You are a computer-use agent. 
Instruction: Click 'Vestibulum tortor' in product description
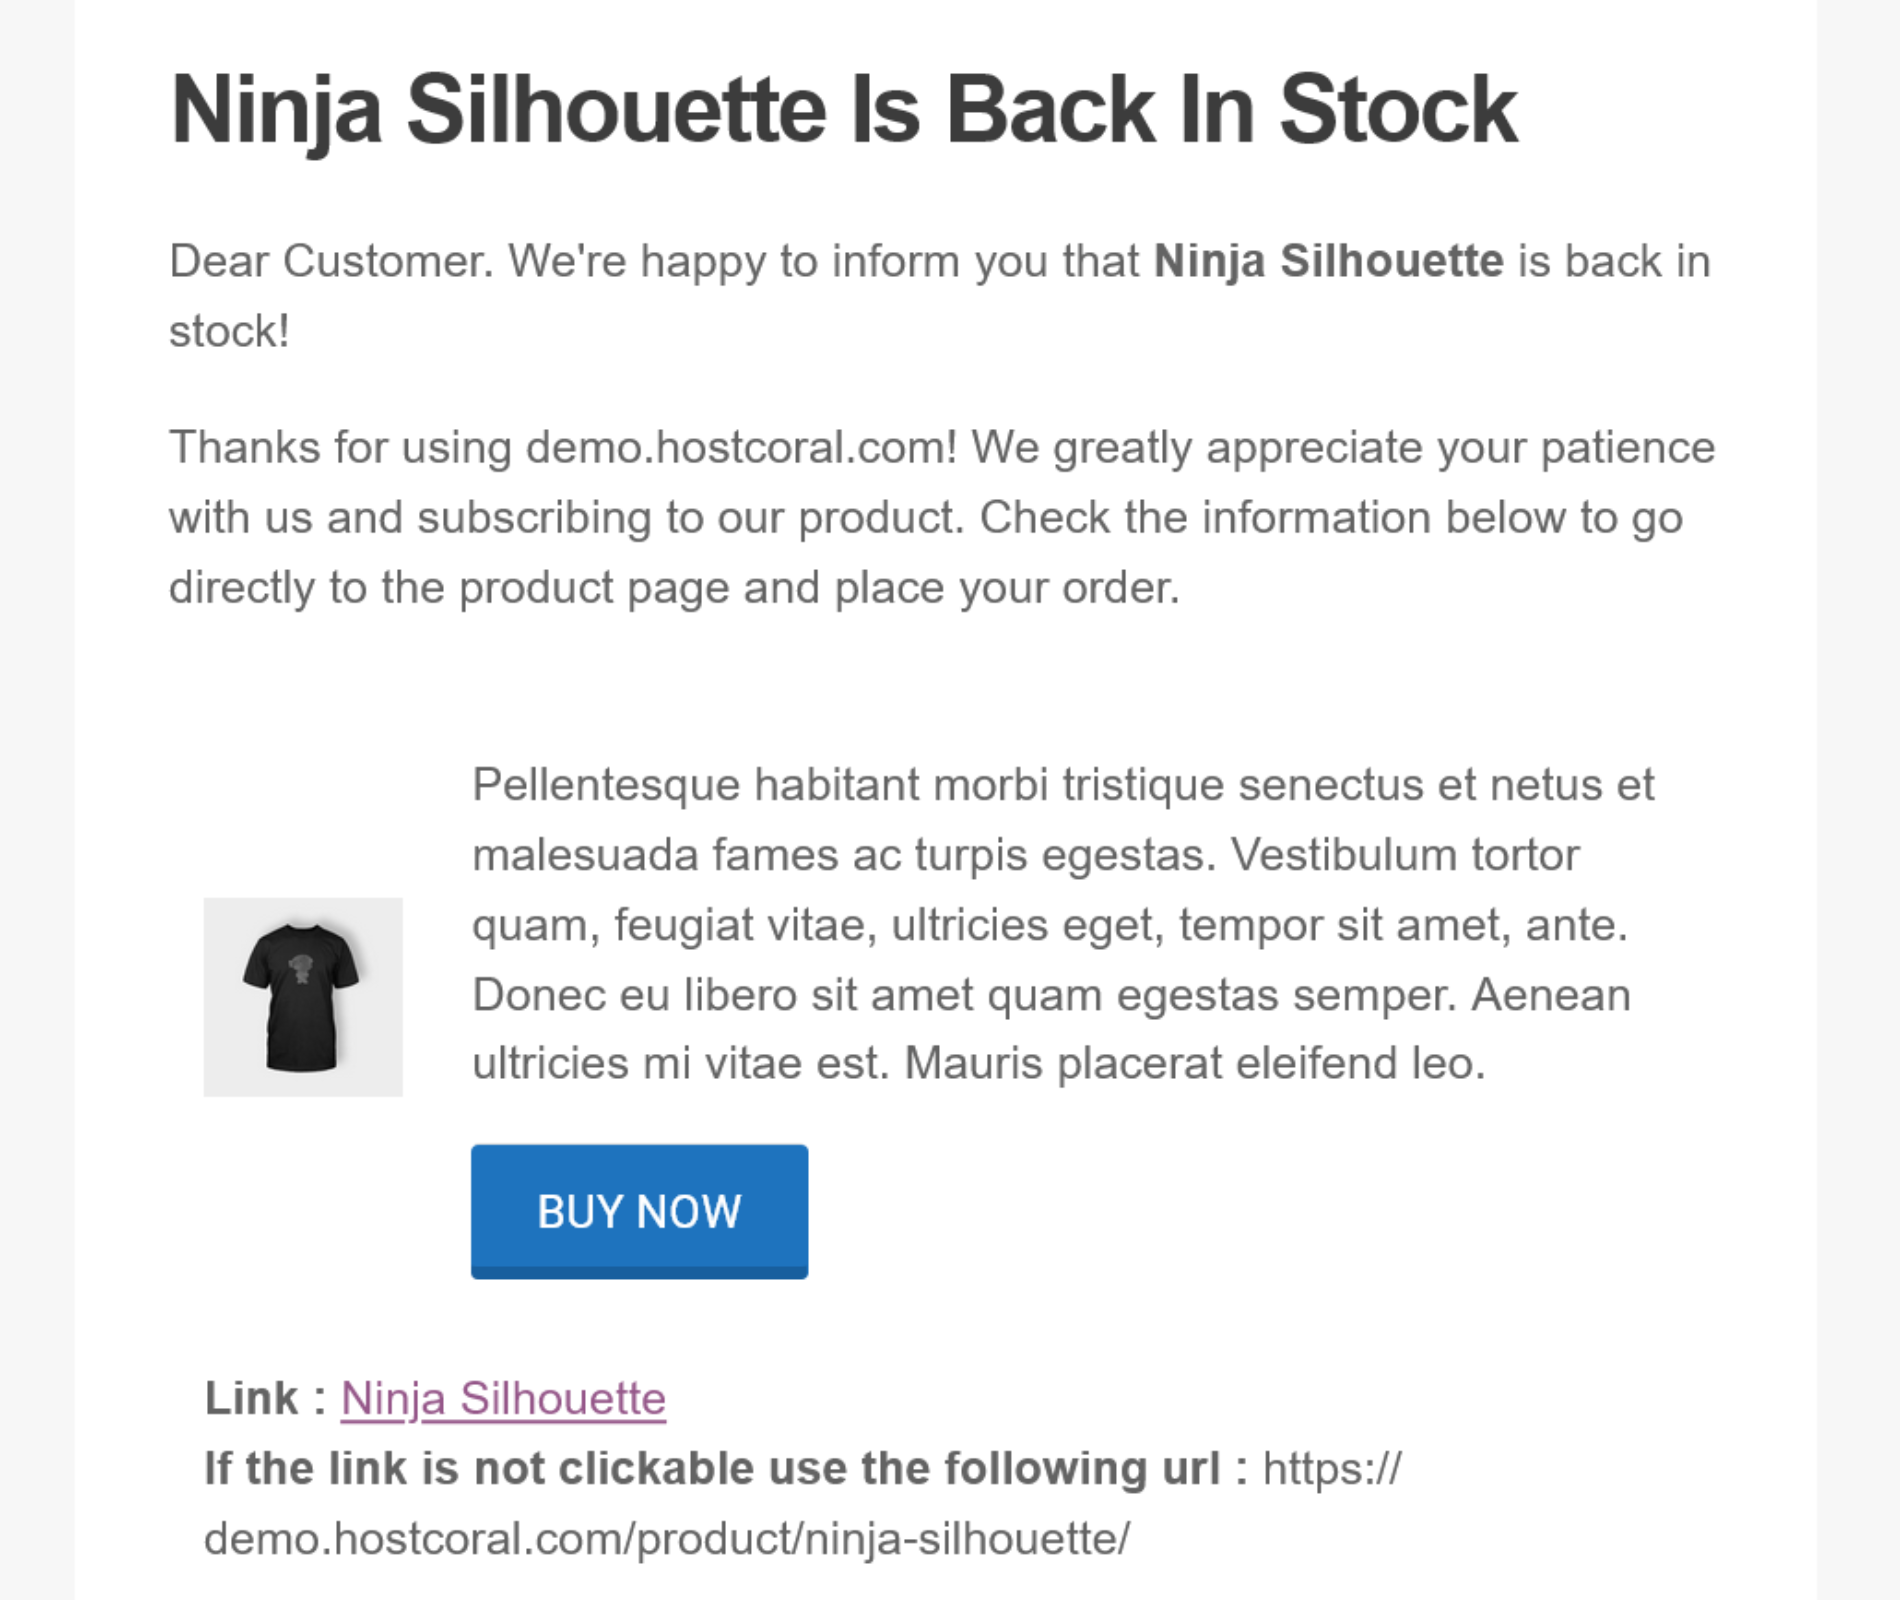pyautogui.click(x=1404, y=855)
